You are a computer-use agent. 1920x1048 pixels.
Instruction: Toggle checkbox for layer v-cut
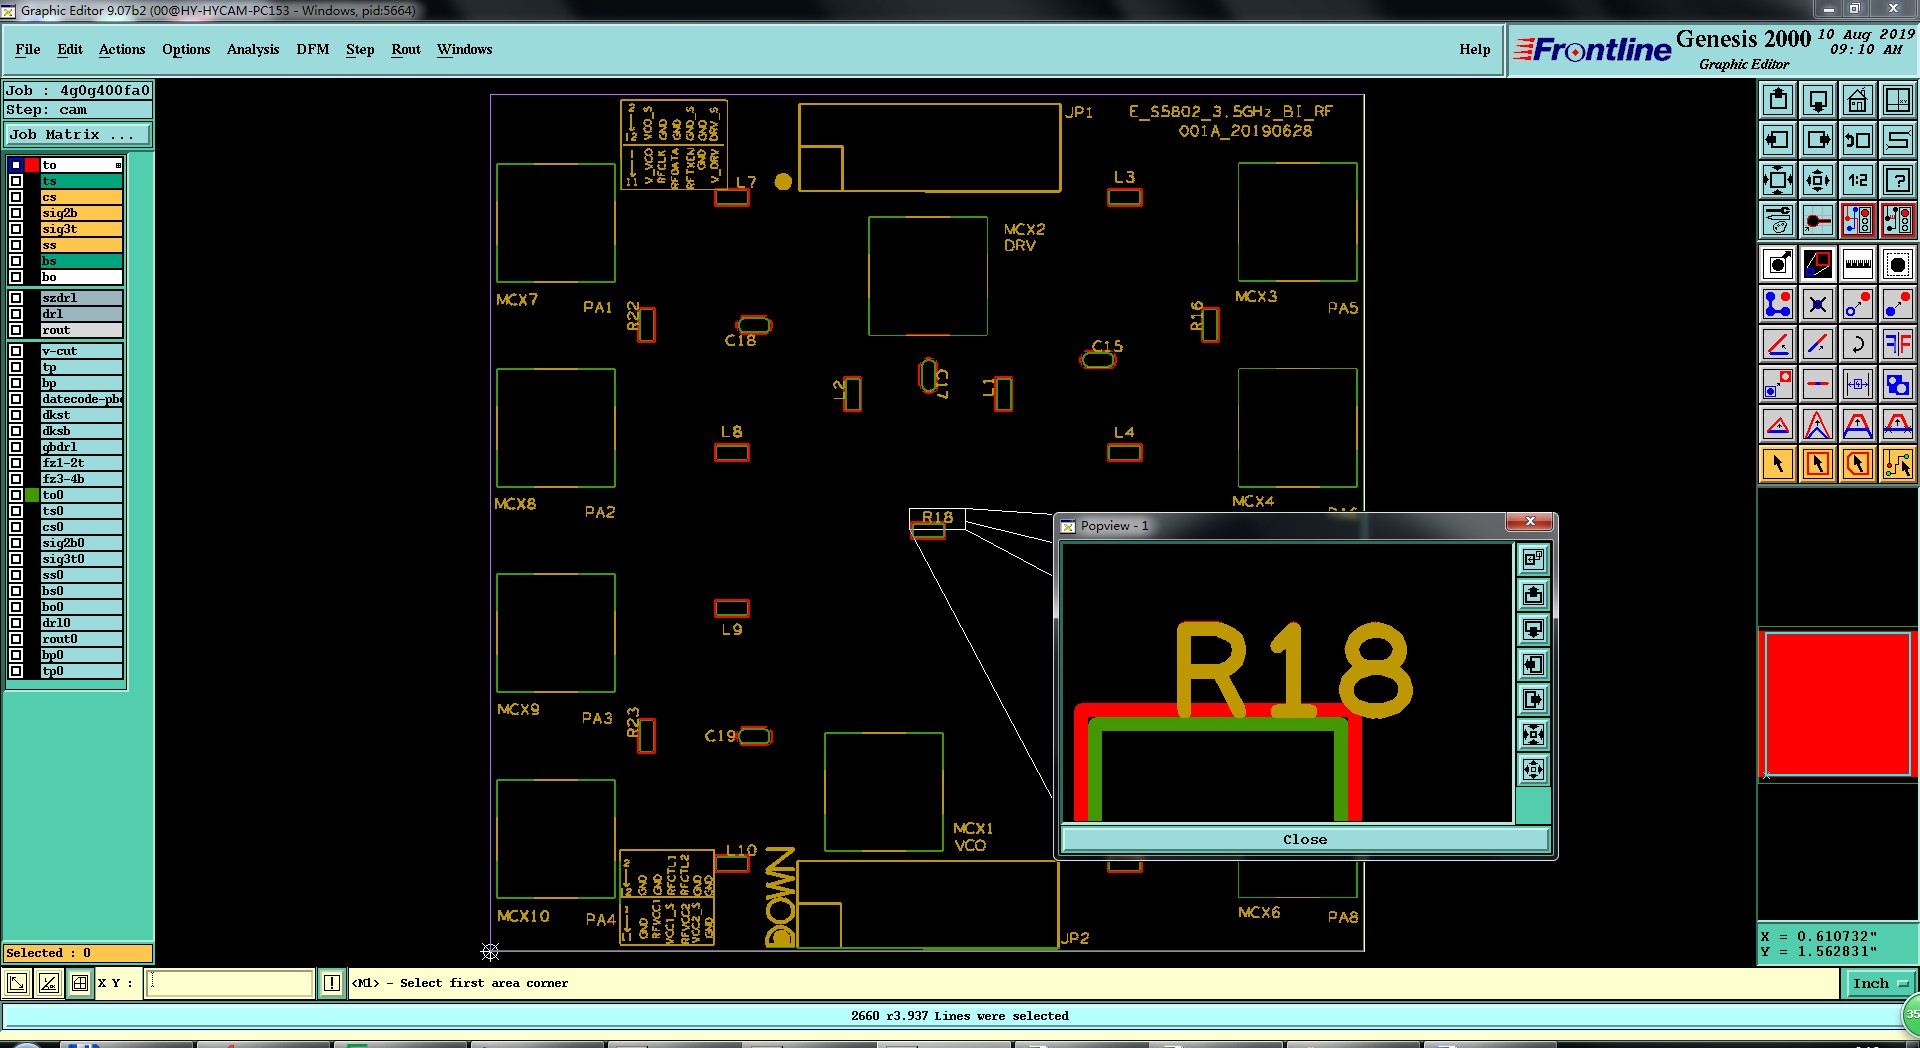[x=16, y=351]
